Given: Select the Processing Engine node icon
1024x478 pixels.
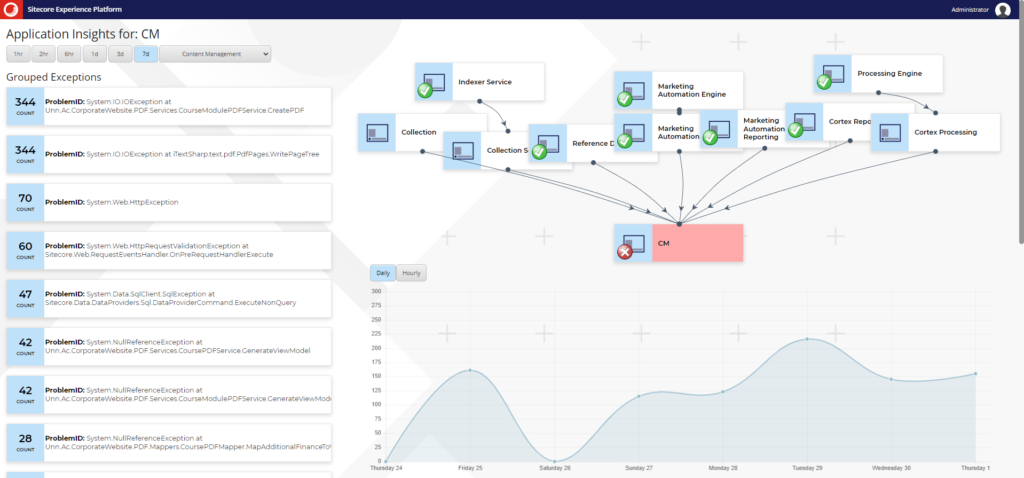Looking at the screenshot, I should pos(833,74).
